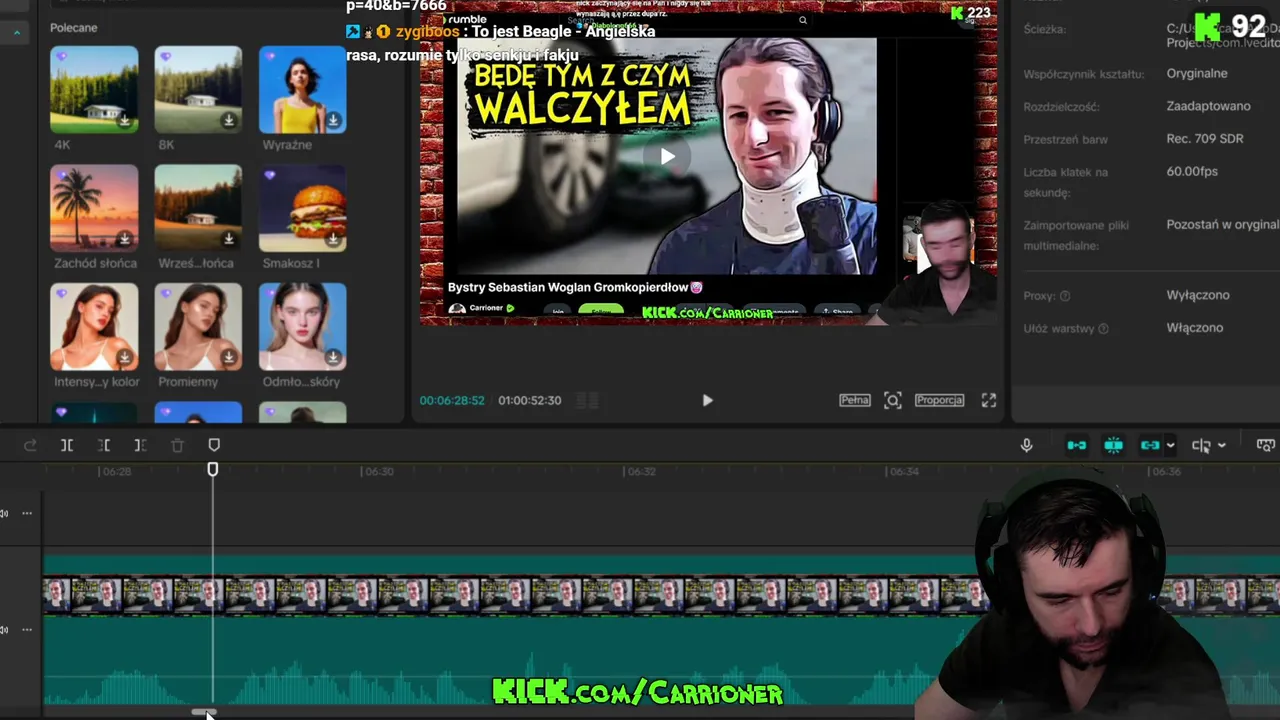Mute the upper empty track

[5, 513]
